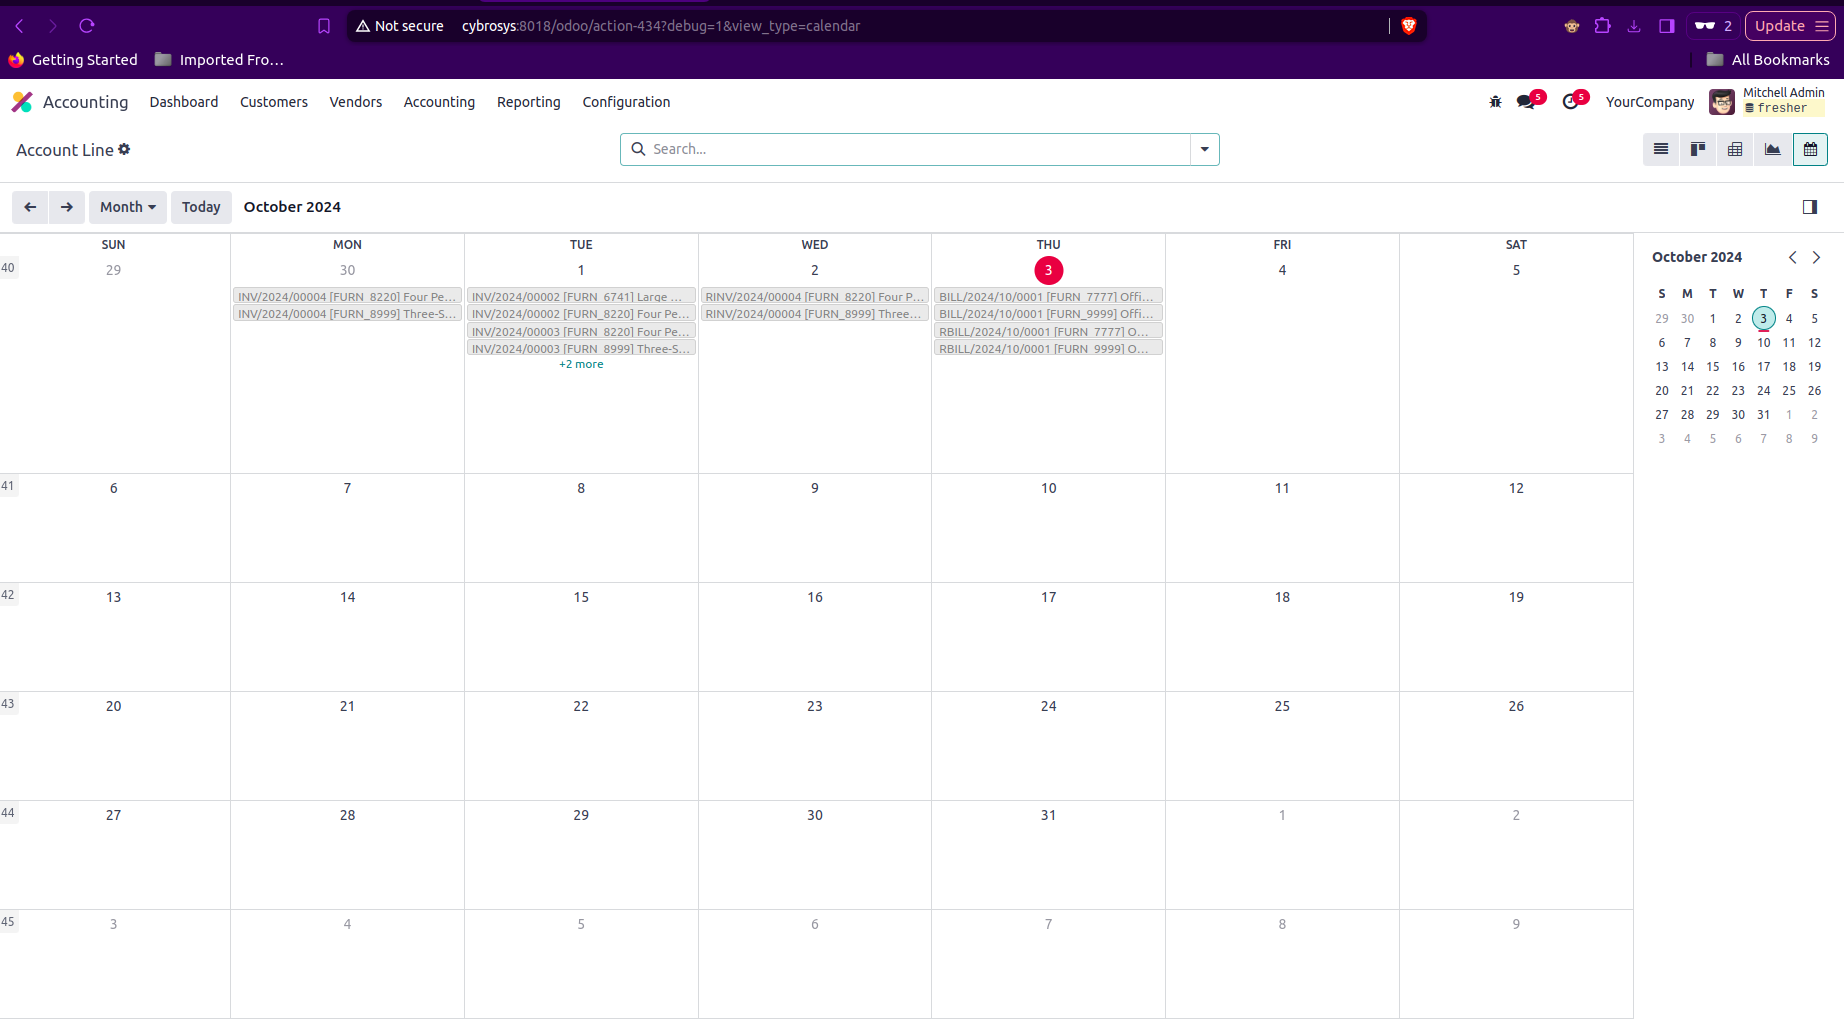Expand the +2 more link on October 1

click(581, 364)
